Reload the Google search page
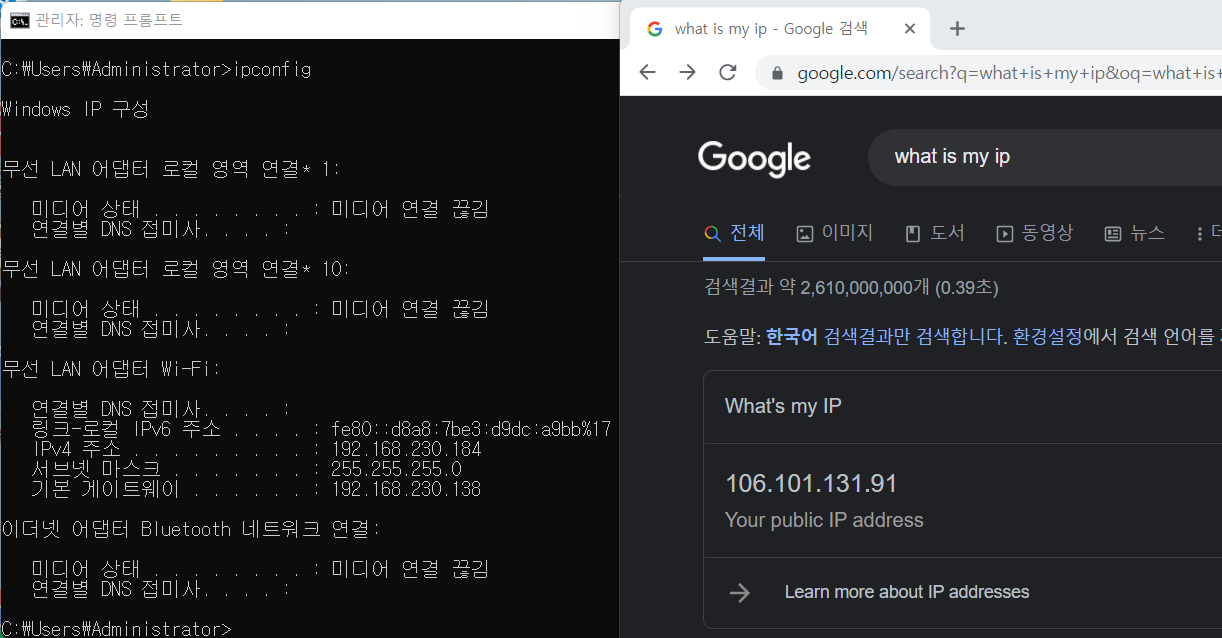 728,72
